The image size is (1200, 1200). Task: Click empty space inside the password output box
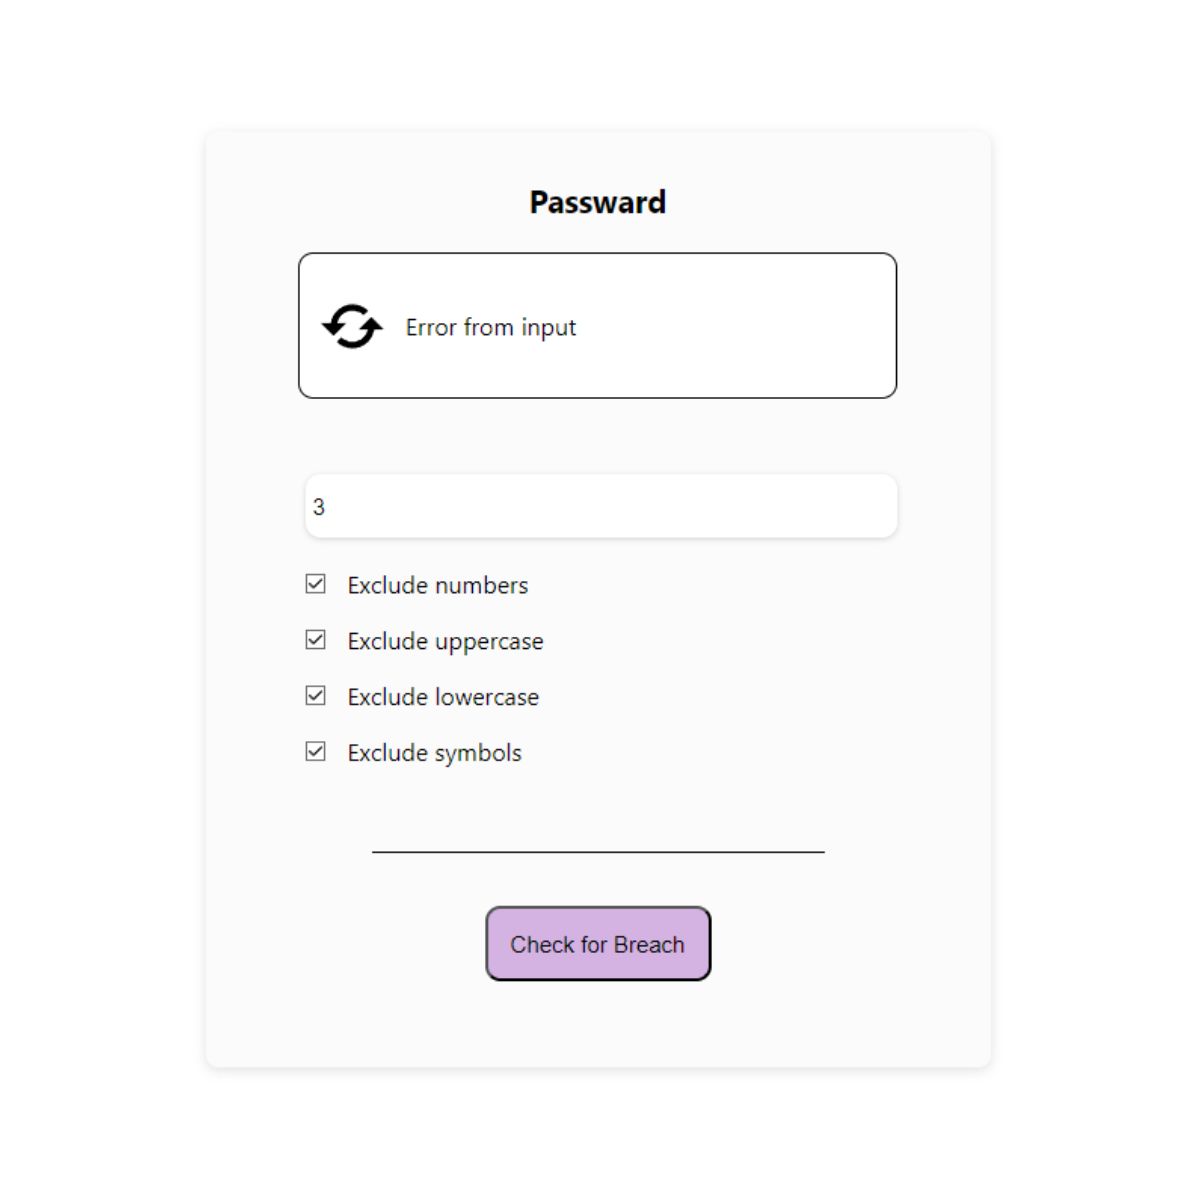point(740,327)
